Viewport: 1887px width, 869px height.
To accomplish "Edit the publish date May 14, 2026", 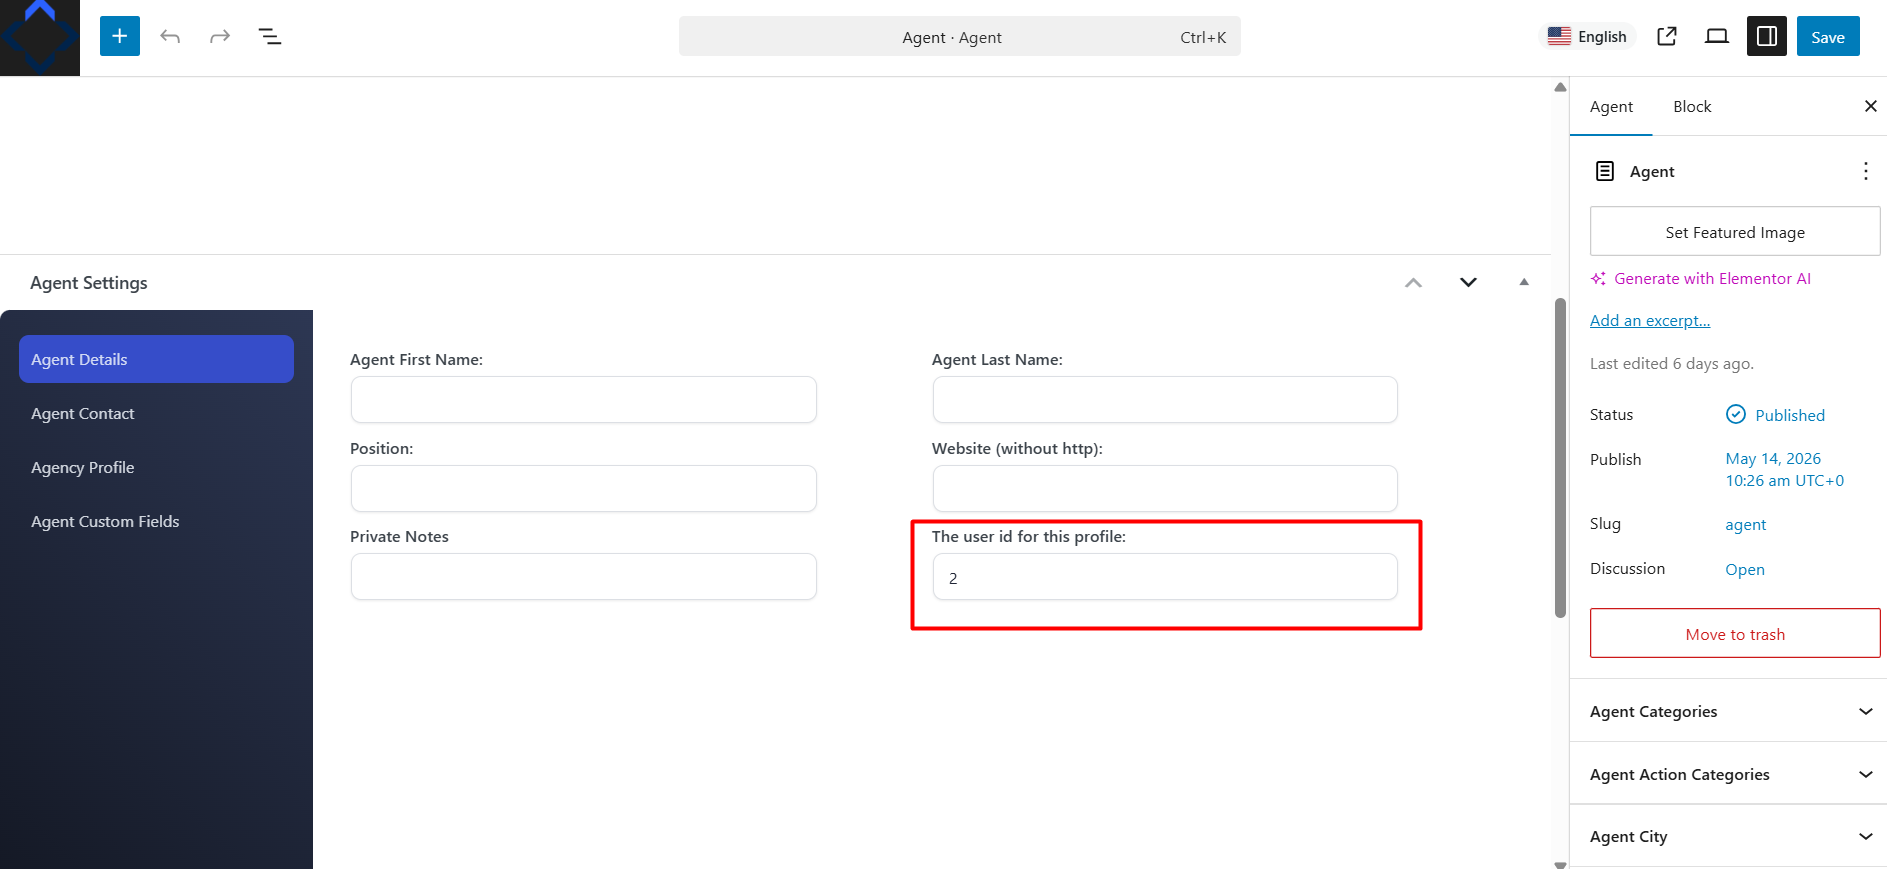I will [1785, 469].
